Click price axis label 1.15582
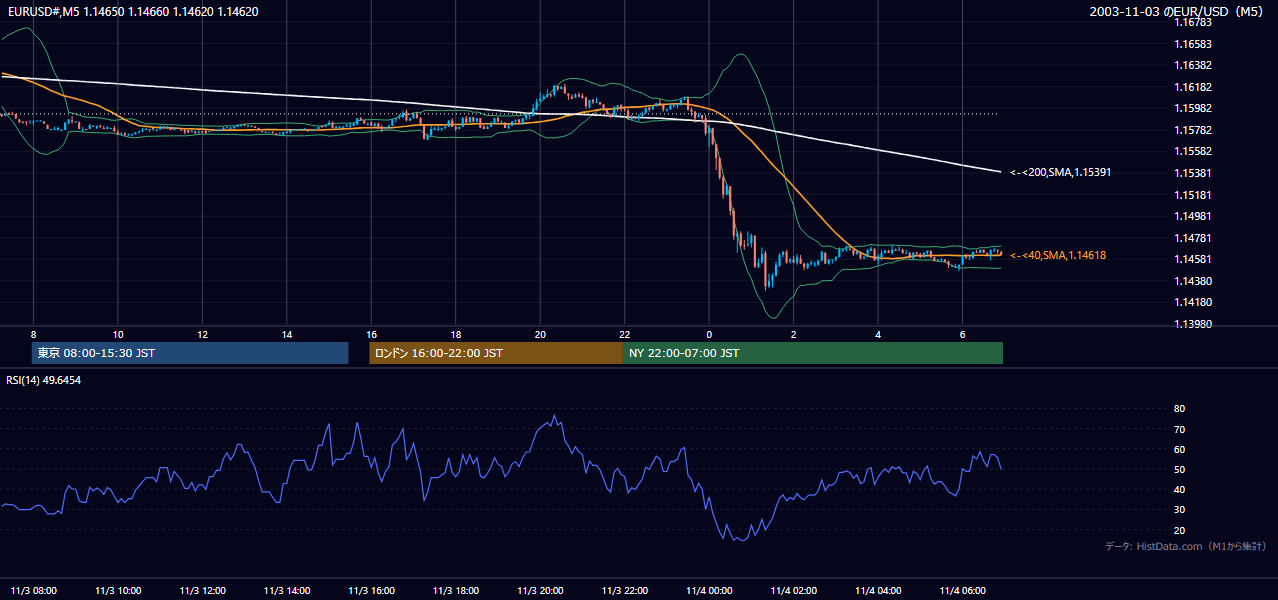The height and width of the screenshot is (600, 1278). point(1193,151)
